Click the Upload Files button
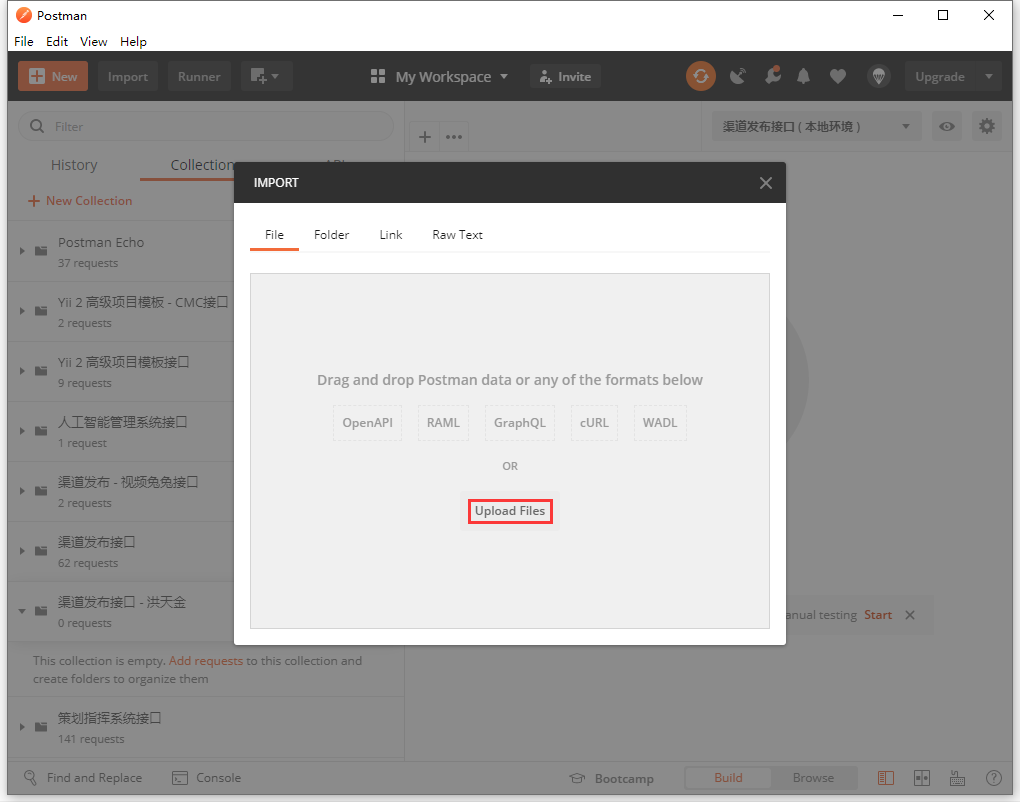 [x=510, y=511]
